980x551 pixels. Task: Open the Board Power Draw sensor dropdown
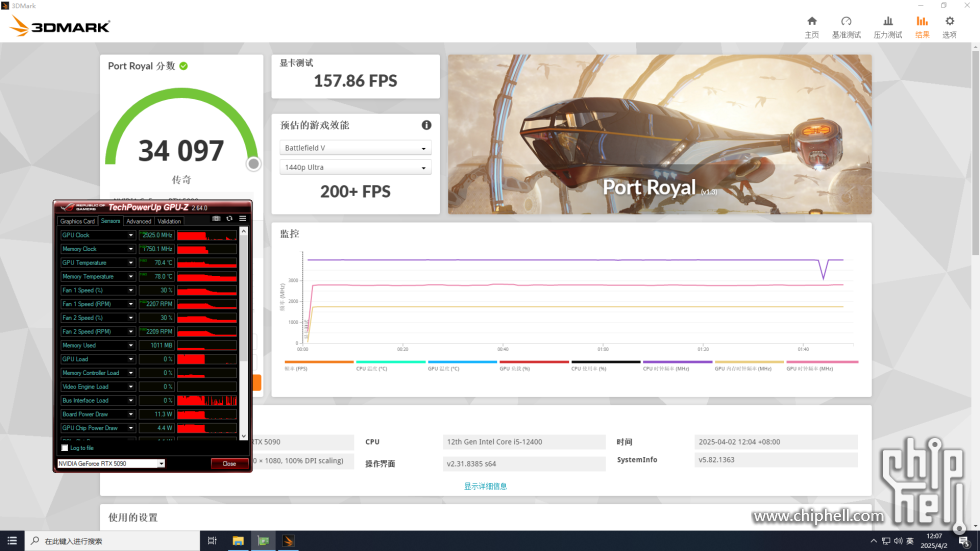tap(131, 414)
